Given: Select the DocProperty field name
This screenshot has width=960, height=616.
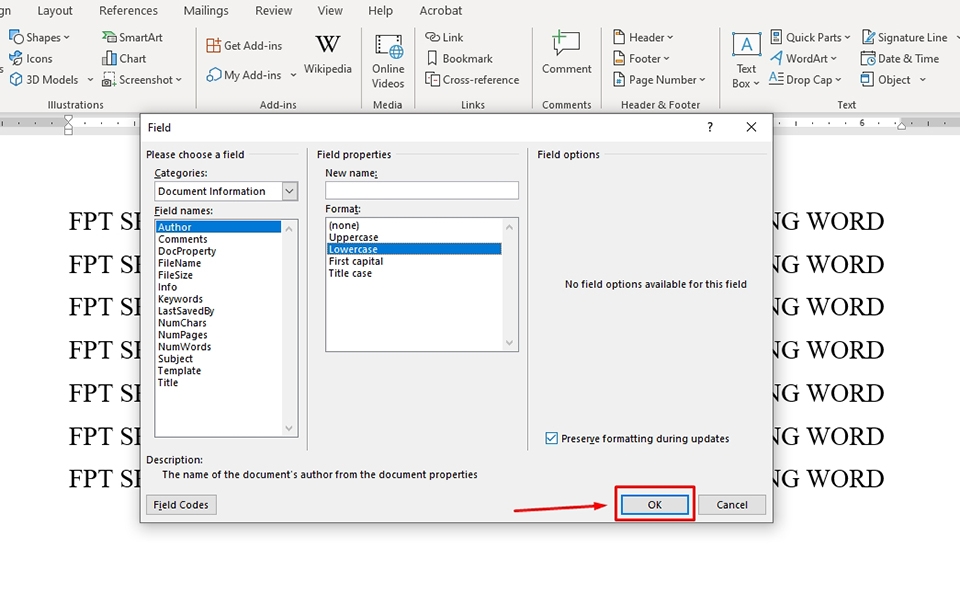Looking at the screenshot, I should [219, 251].
